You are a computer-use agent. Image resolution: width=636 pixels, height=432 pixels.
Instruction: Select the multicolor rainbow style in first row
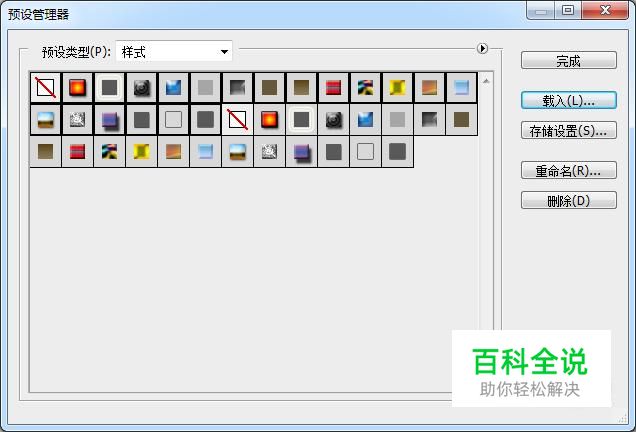click(365, 87)
